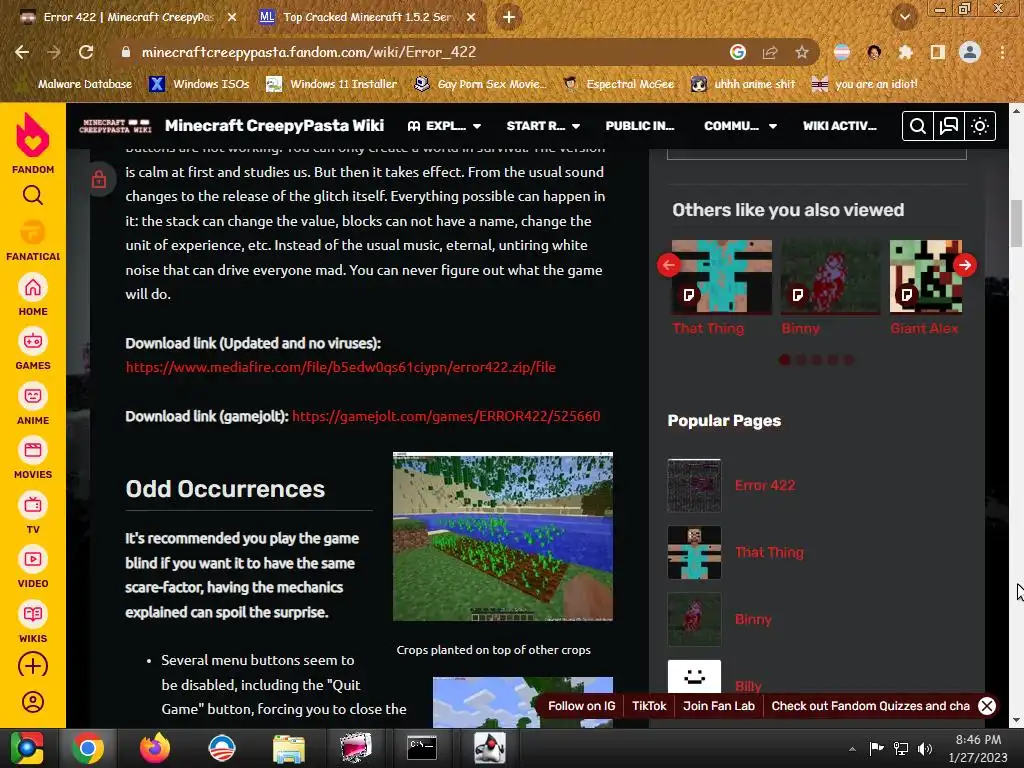Reload the page
The image size is (1024, 768).
coord(86,52)
